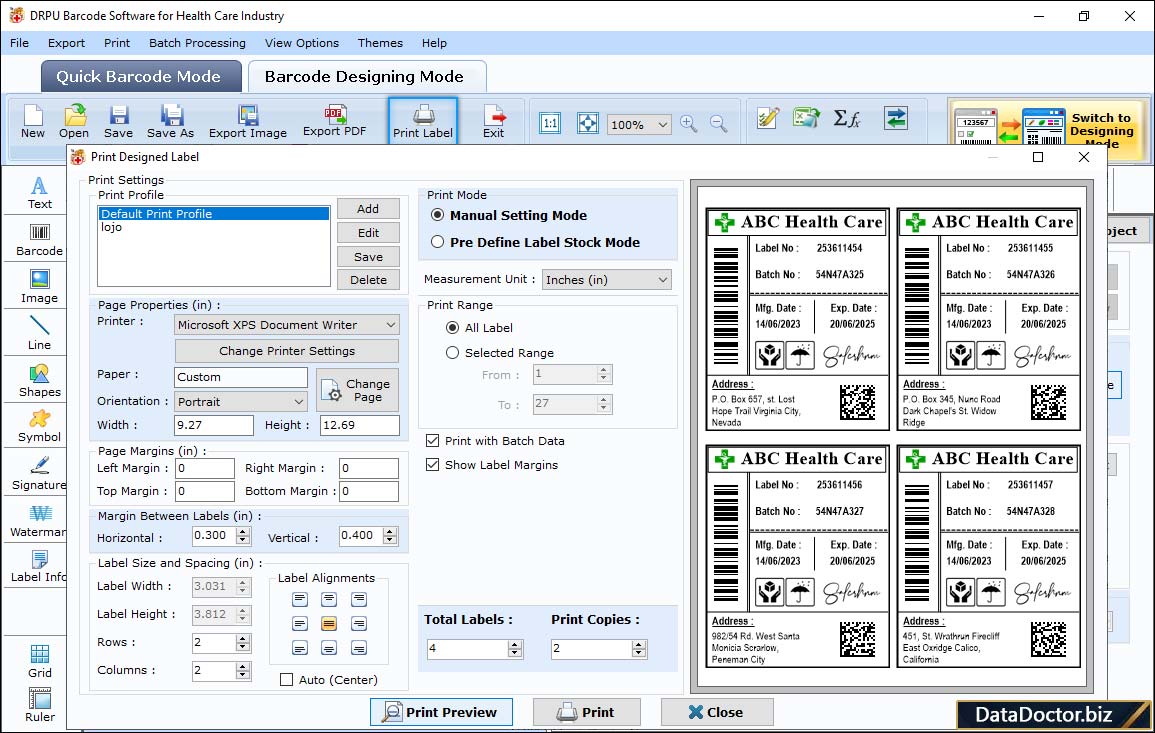Open the 100% zoom level dropdown
This screenshot has width=1155, height=733.
[638, 124]
